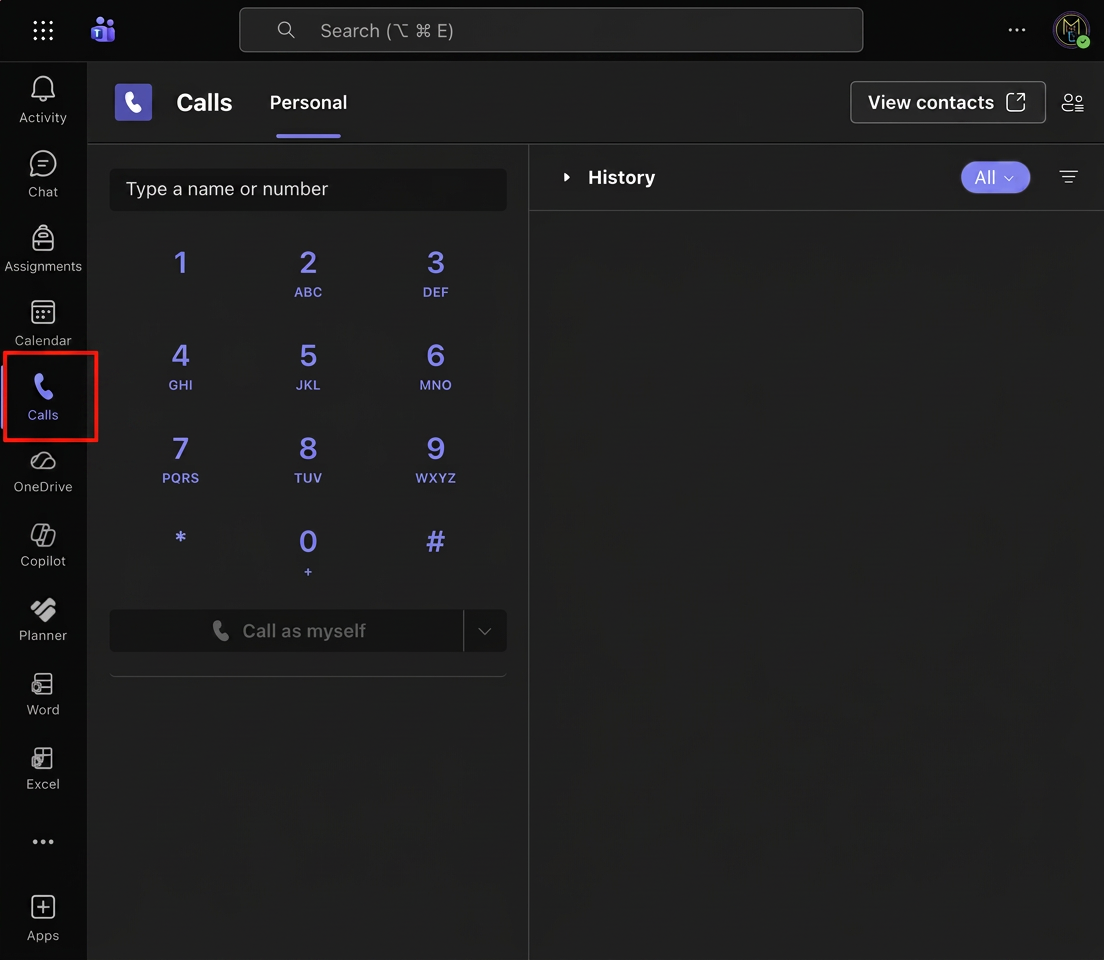Open Word from the sidebar
This screenshot has width=1104, height=960.
point(43,694)
